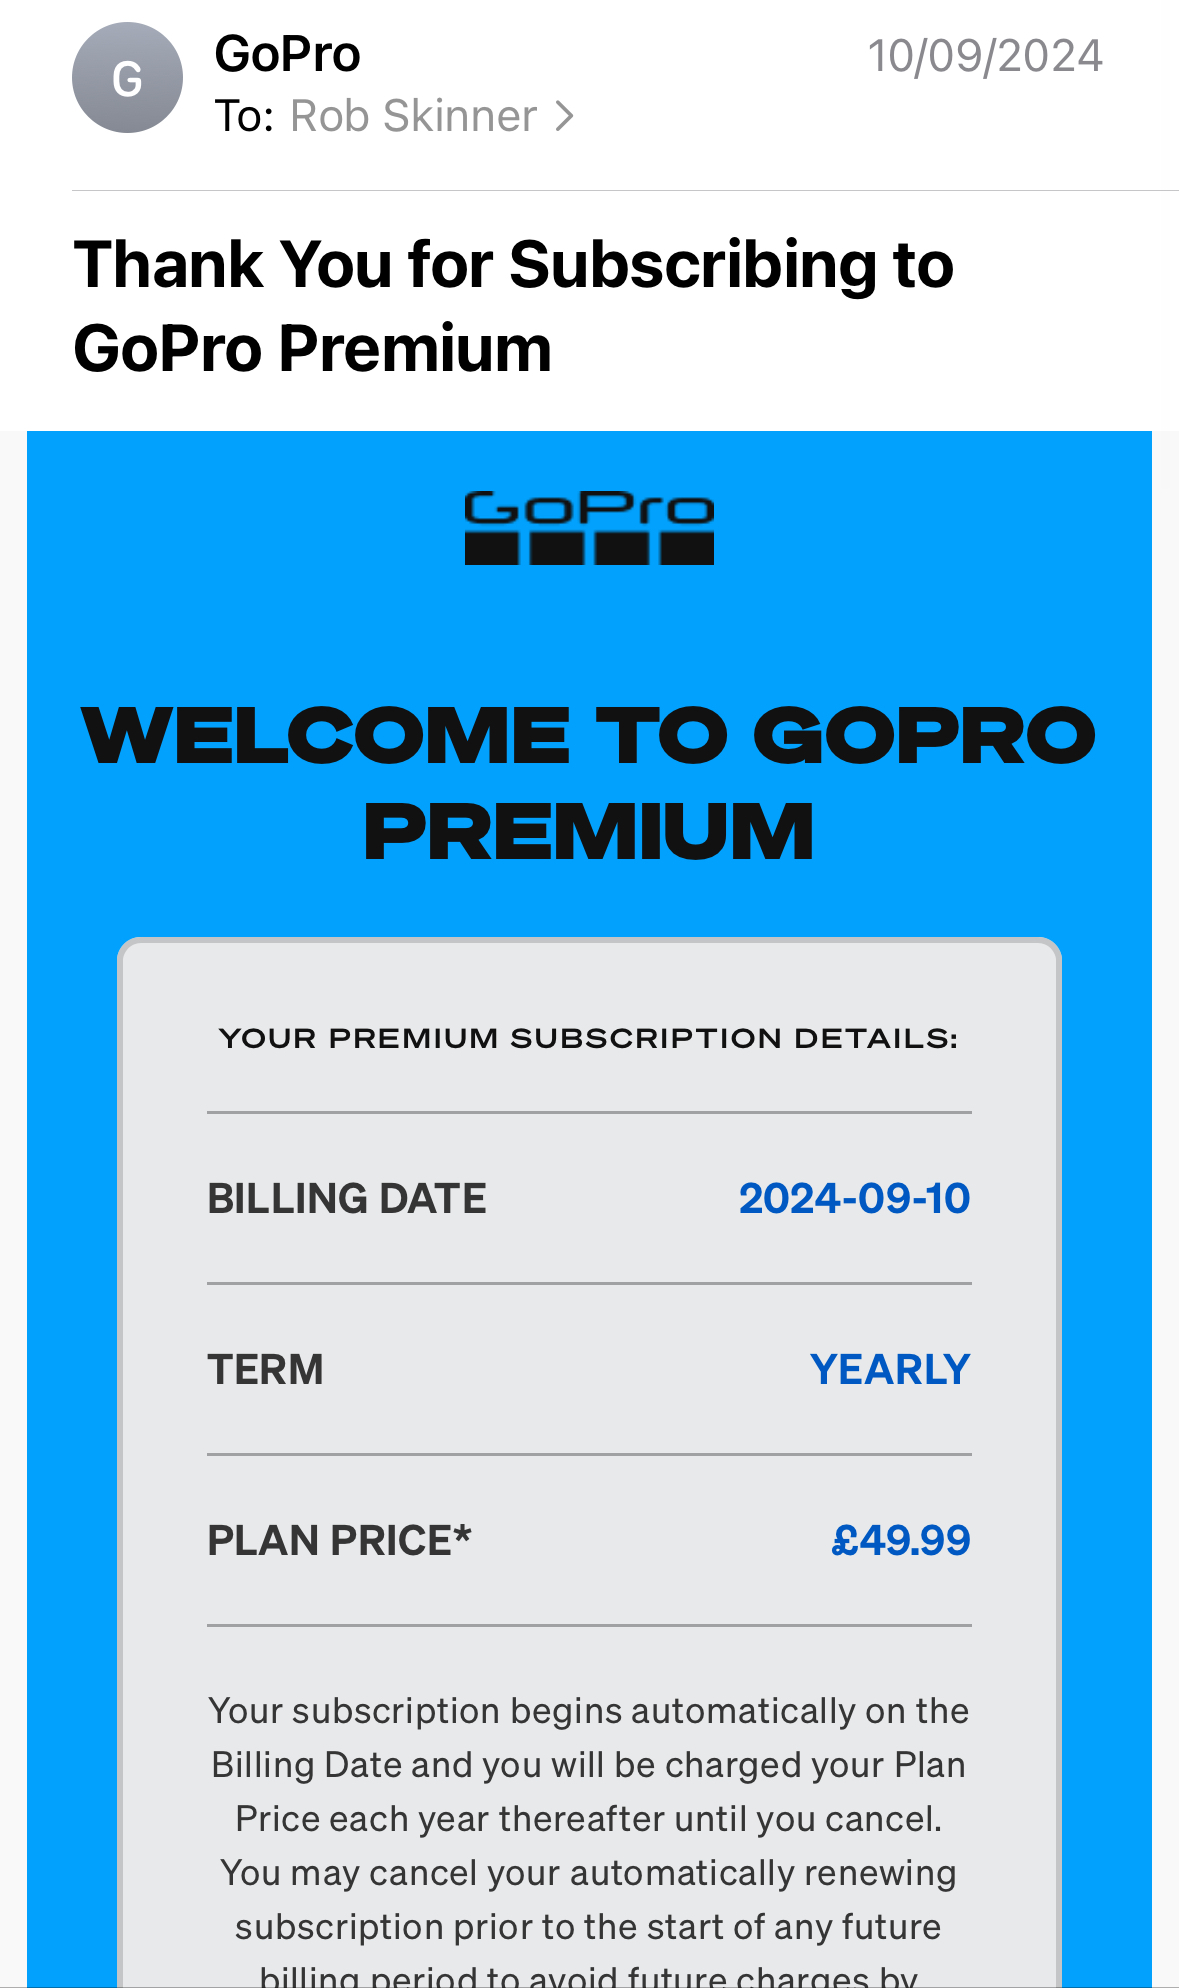The image size is (1179, 1988).
Task: Expand recipient details chevron beside Rob Skinner
Action: [565, 117]
